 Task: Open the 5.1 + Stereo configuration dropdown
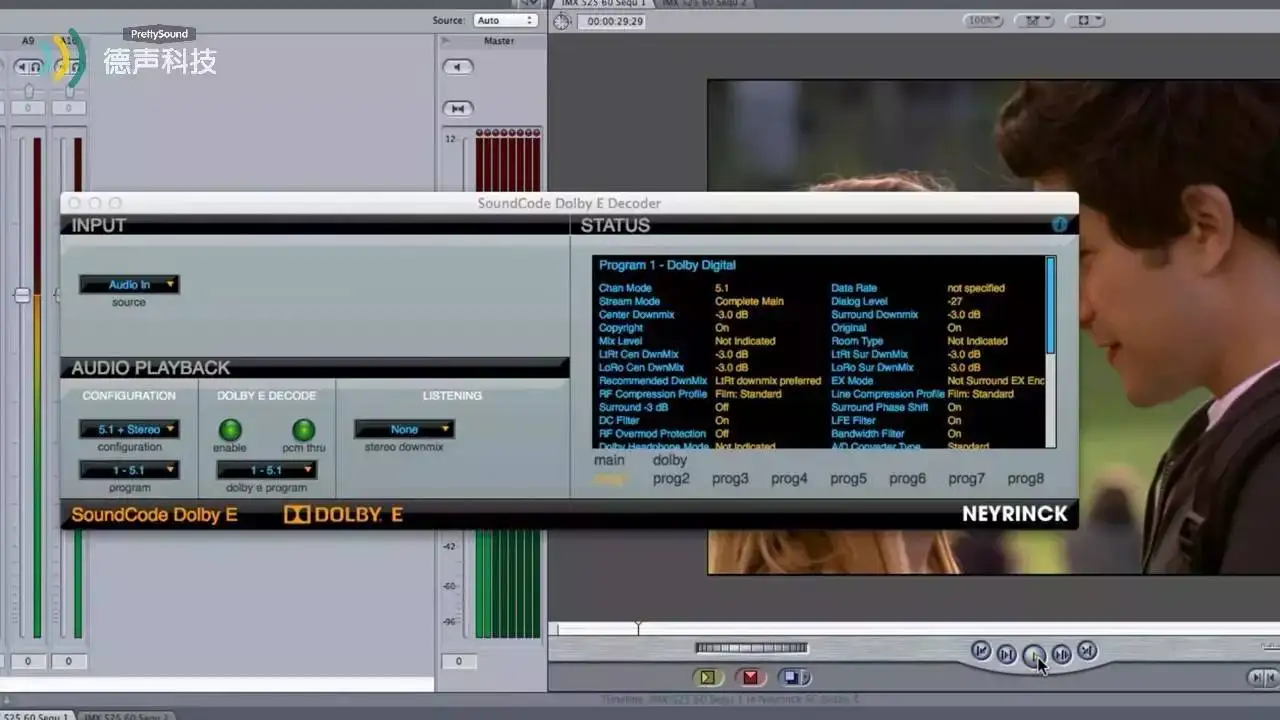click(129, 428)
